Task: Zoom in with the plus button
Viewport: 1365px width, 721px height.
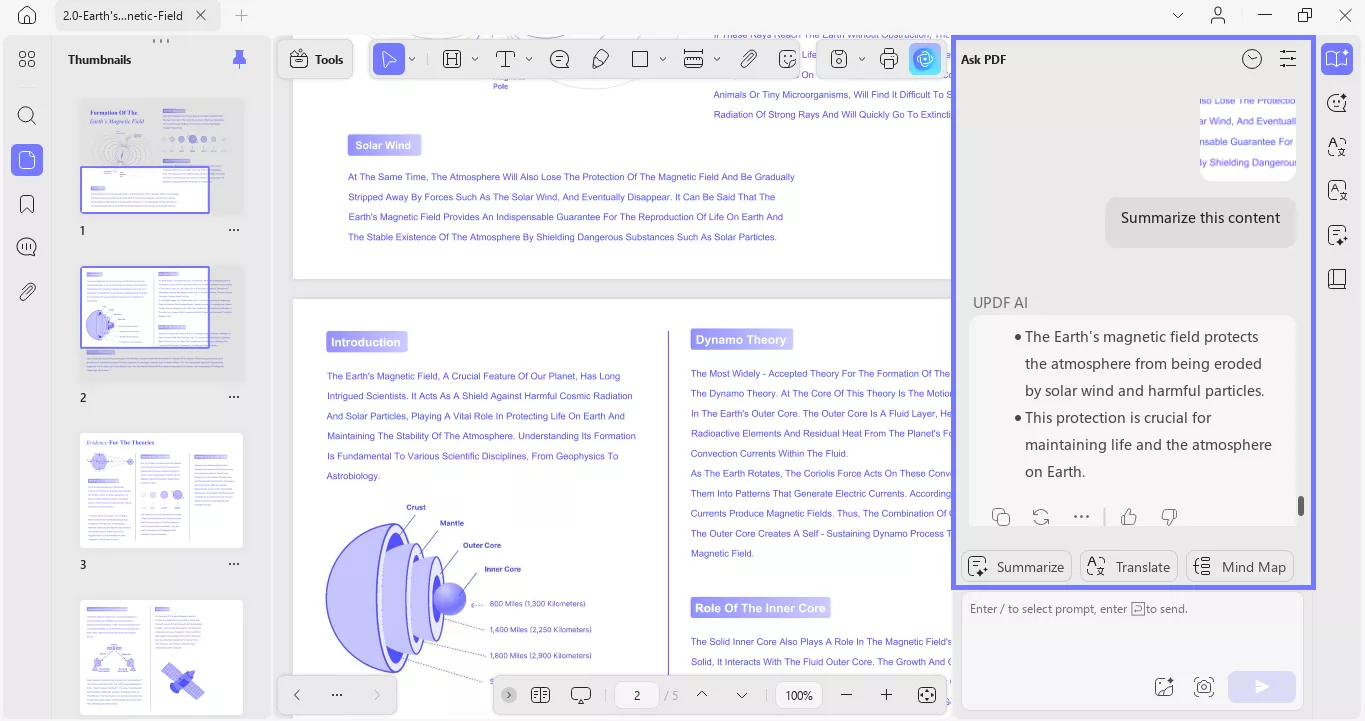Action: coord(886,695)
